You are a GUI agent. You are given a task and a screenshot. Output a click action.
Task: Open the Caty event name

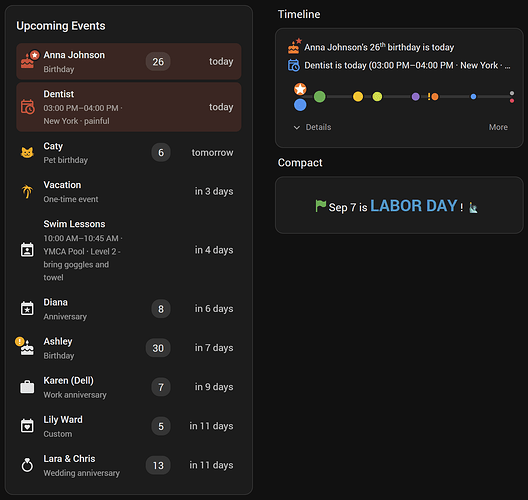tap(53, 146)
